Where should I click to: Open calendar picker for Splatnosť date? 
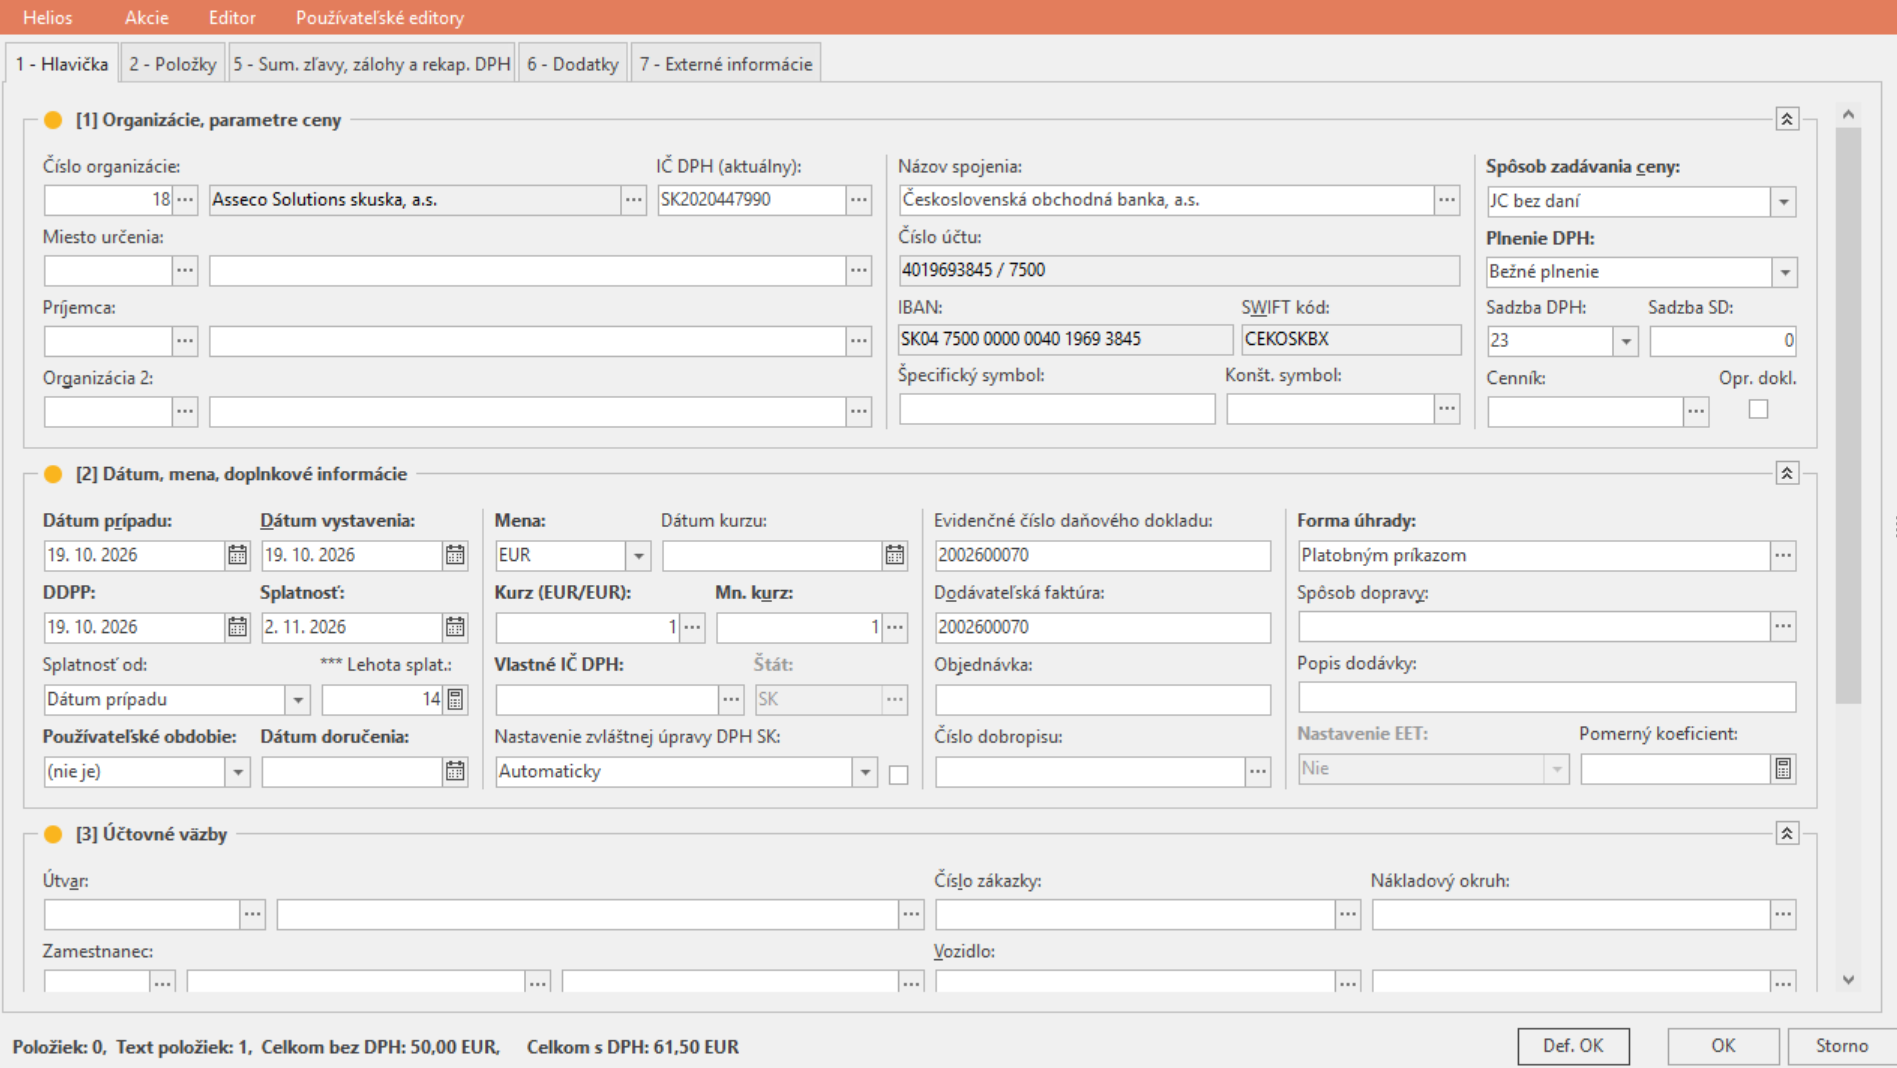tap(455, 627)
